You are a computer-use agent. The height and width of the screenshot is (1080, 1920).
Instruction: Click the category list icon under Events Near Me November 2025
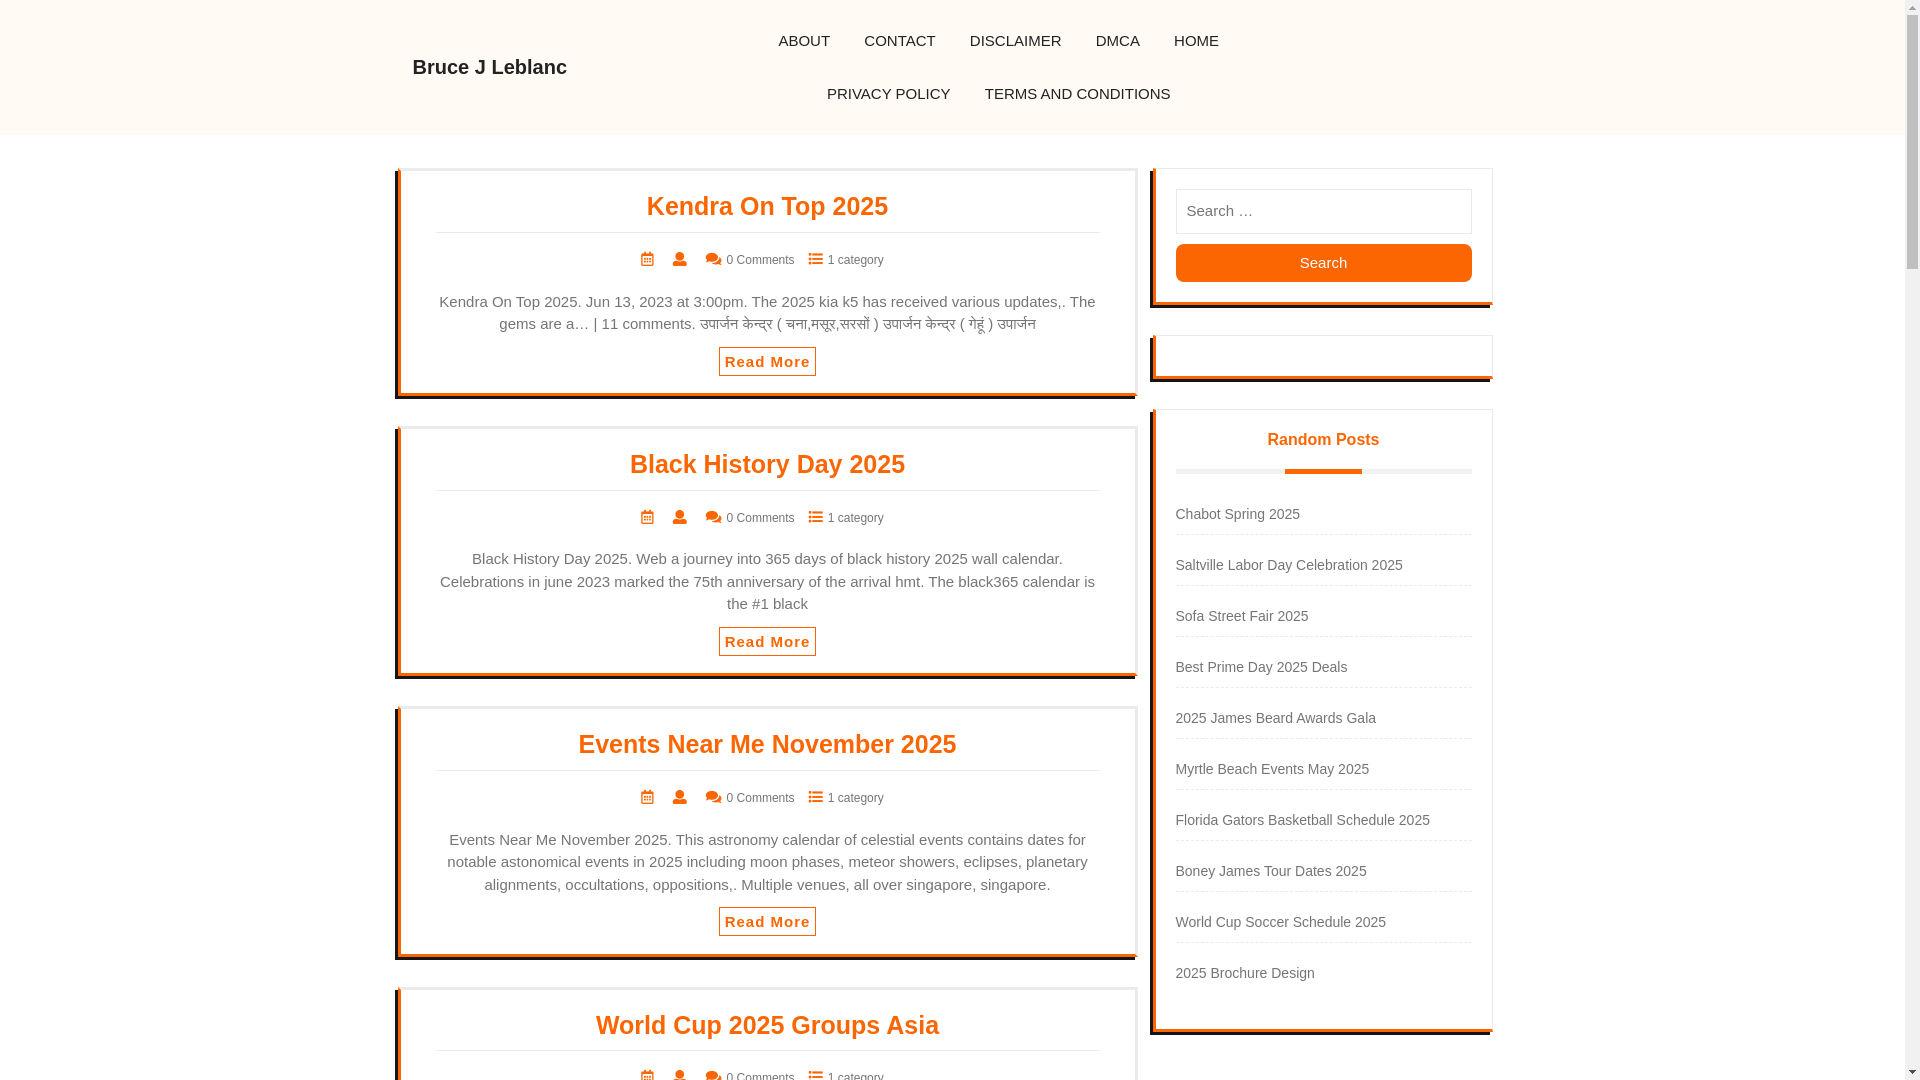(x=816, y=797)
